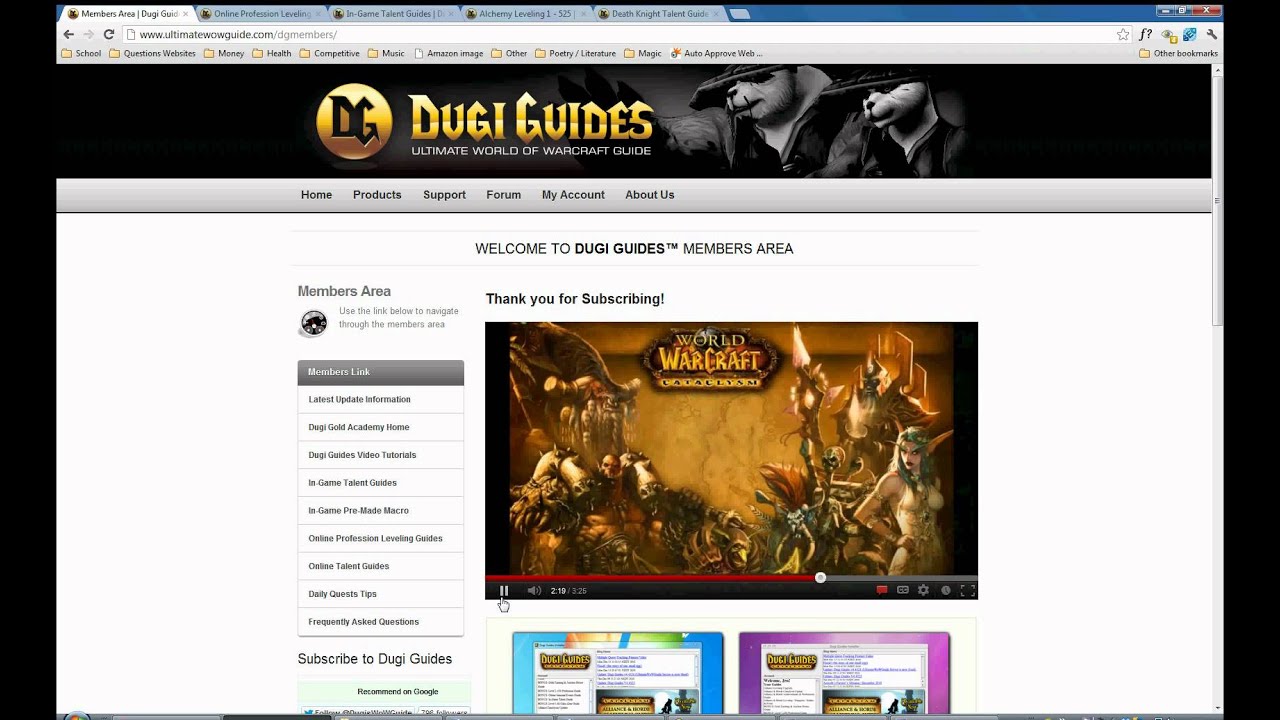The height and width of the screenshot is (720, 1280).
Task: Open the f? font extension icon
Action: (x=1146, y=34)
